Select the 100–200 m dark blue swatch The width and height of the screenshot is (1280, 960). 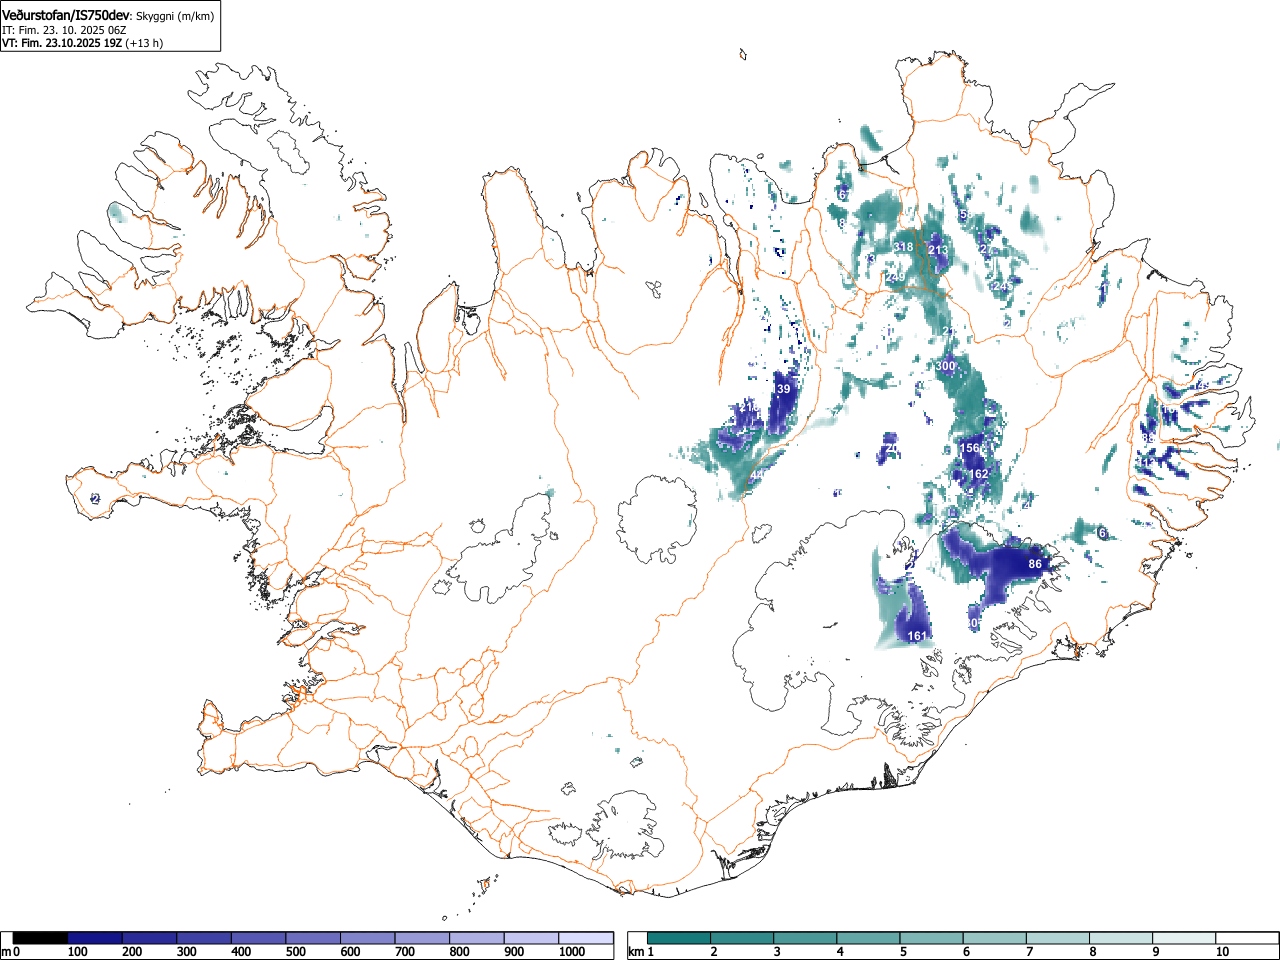[x=95, y=938]
